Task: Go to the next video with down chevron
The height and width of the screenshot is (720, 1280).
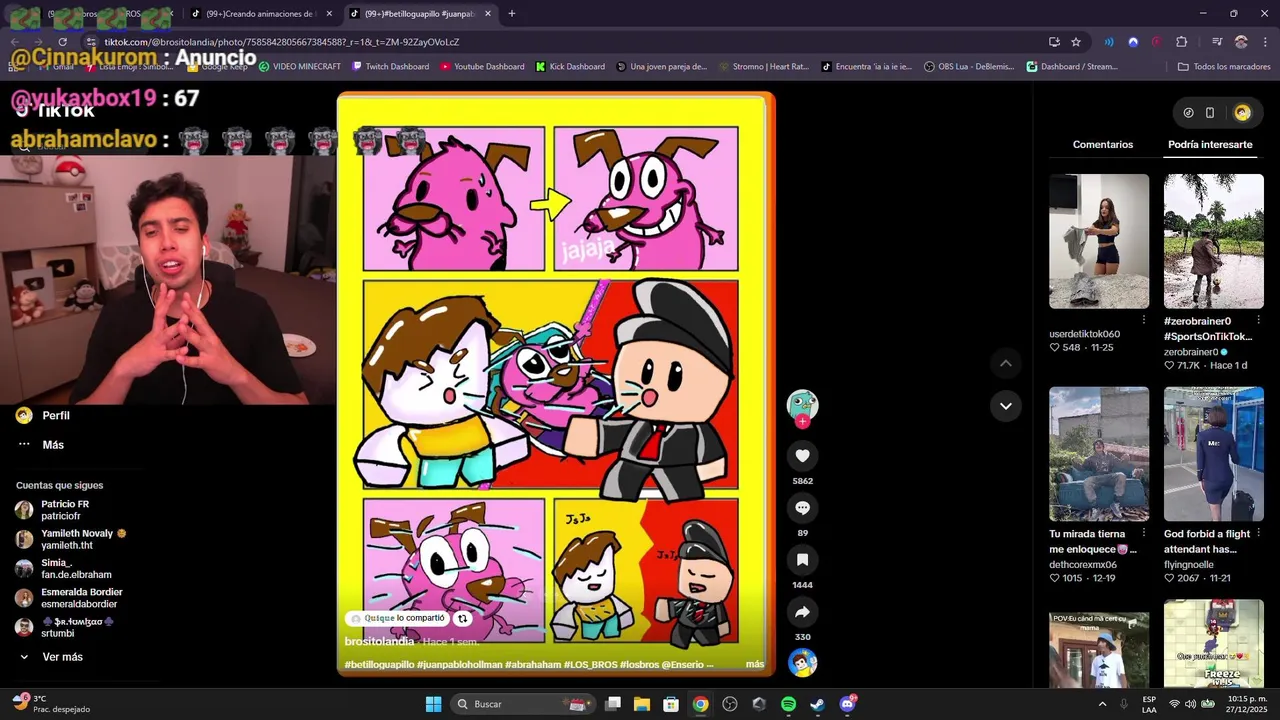Action: [1006, 405]
